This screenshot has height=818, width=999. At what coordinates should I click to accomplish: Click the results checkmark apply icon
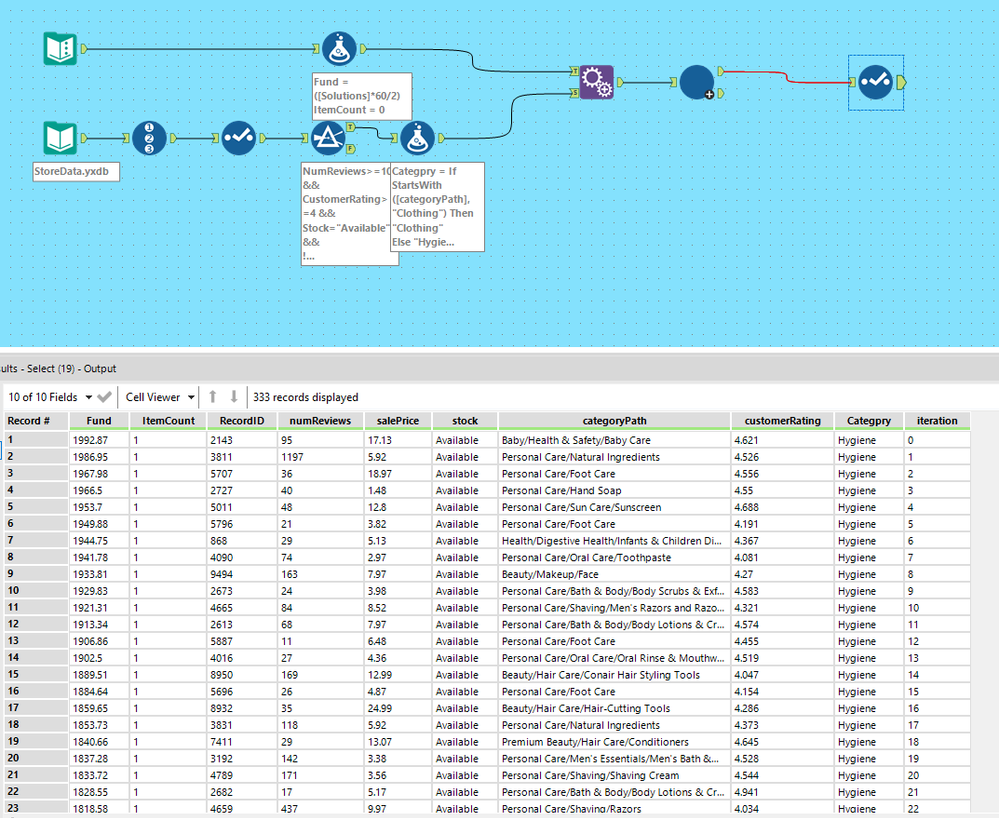point(105,397)
